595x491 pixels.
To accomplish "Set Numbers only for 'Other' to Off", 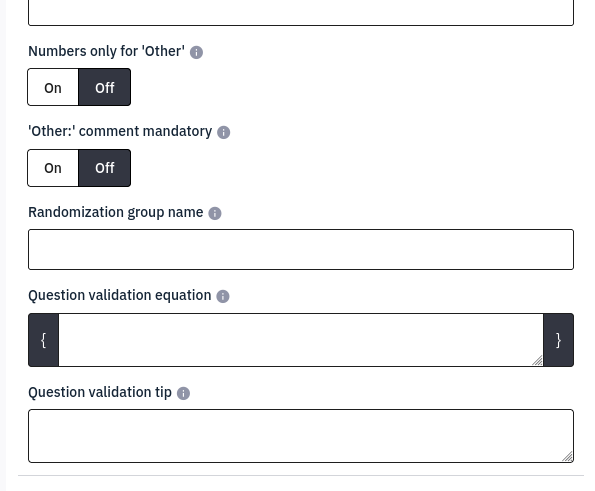I will pyautogui.click(x=105, y=87).
